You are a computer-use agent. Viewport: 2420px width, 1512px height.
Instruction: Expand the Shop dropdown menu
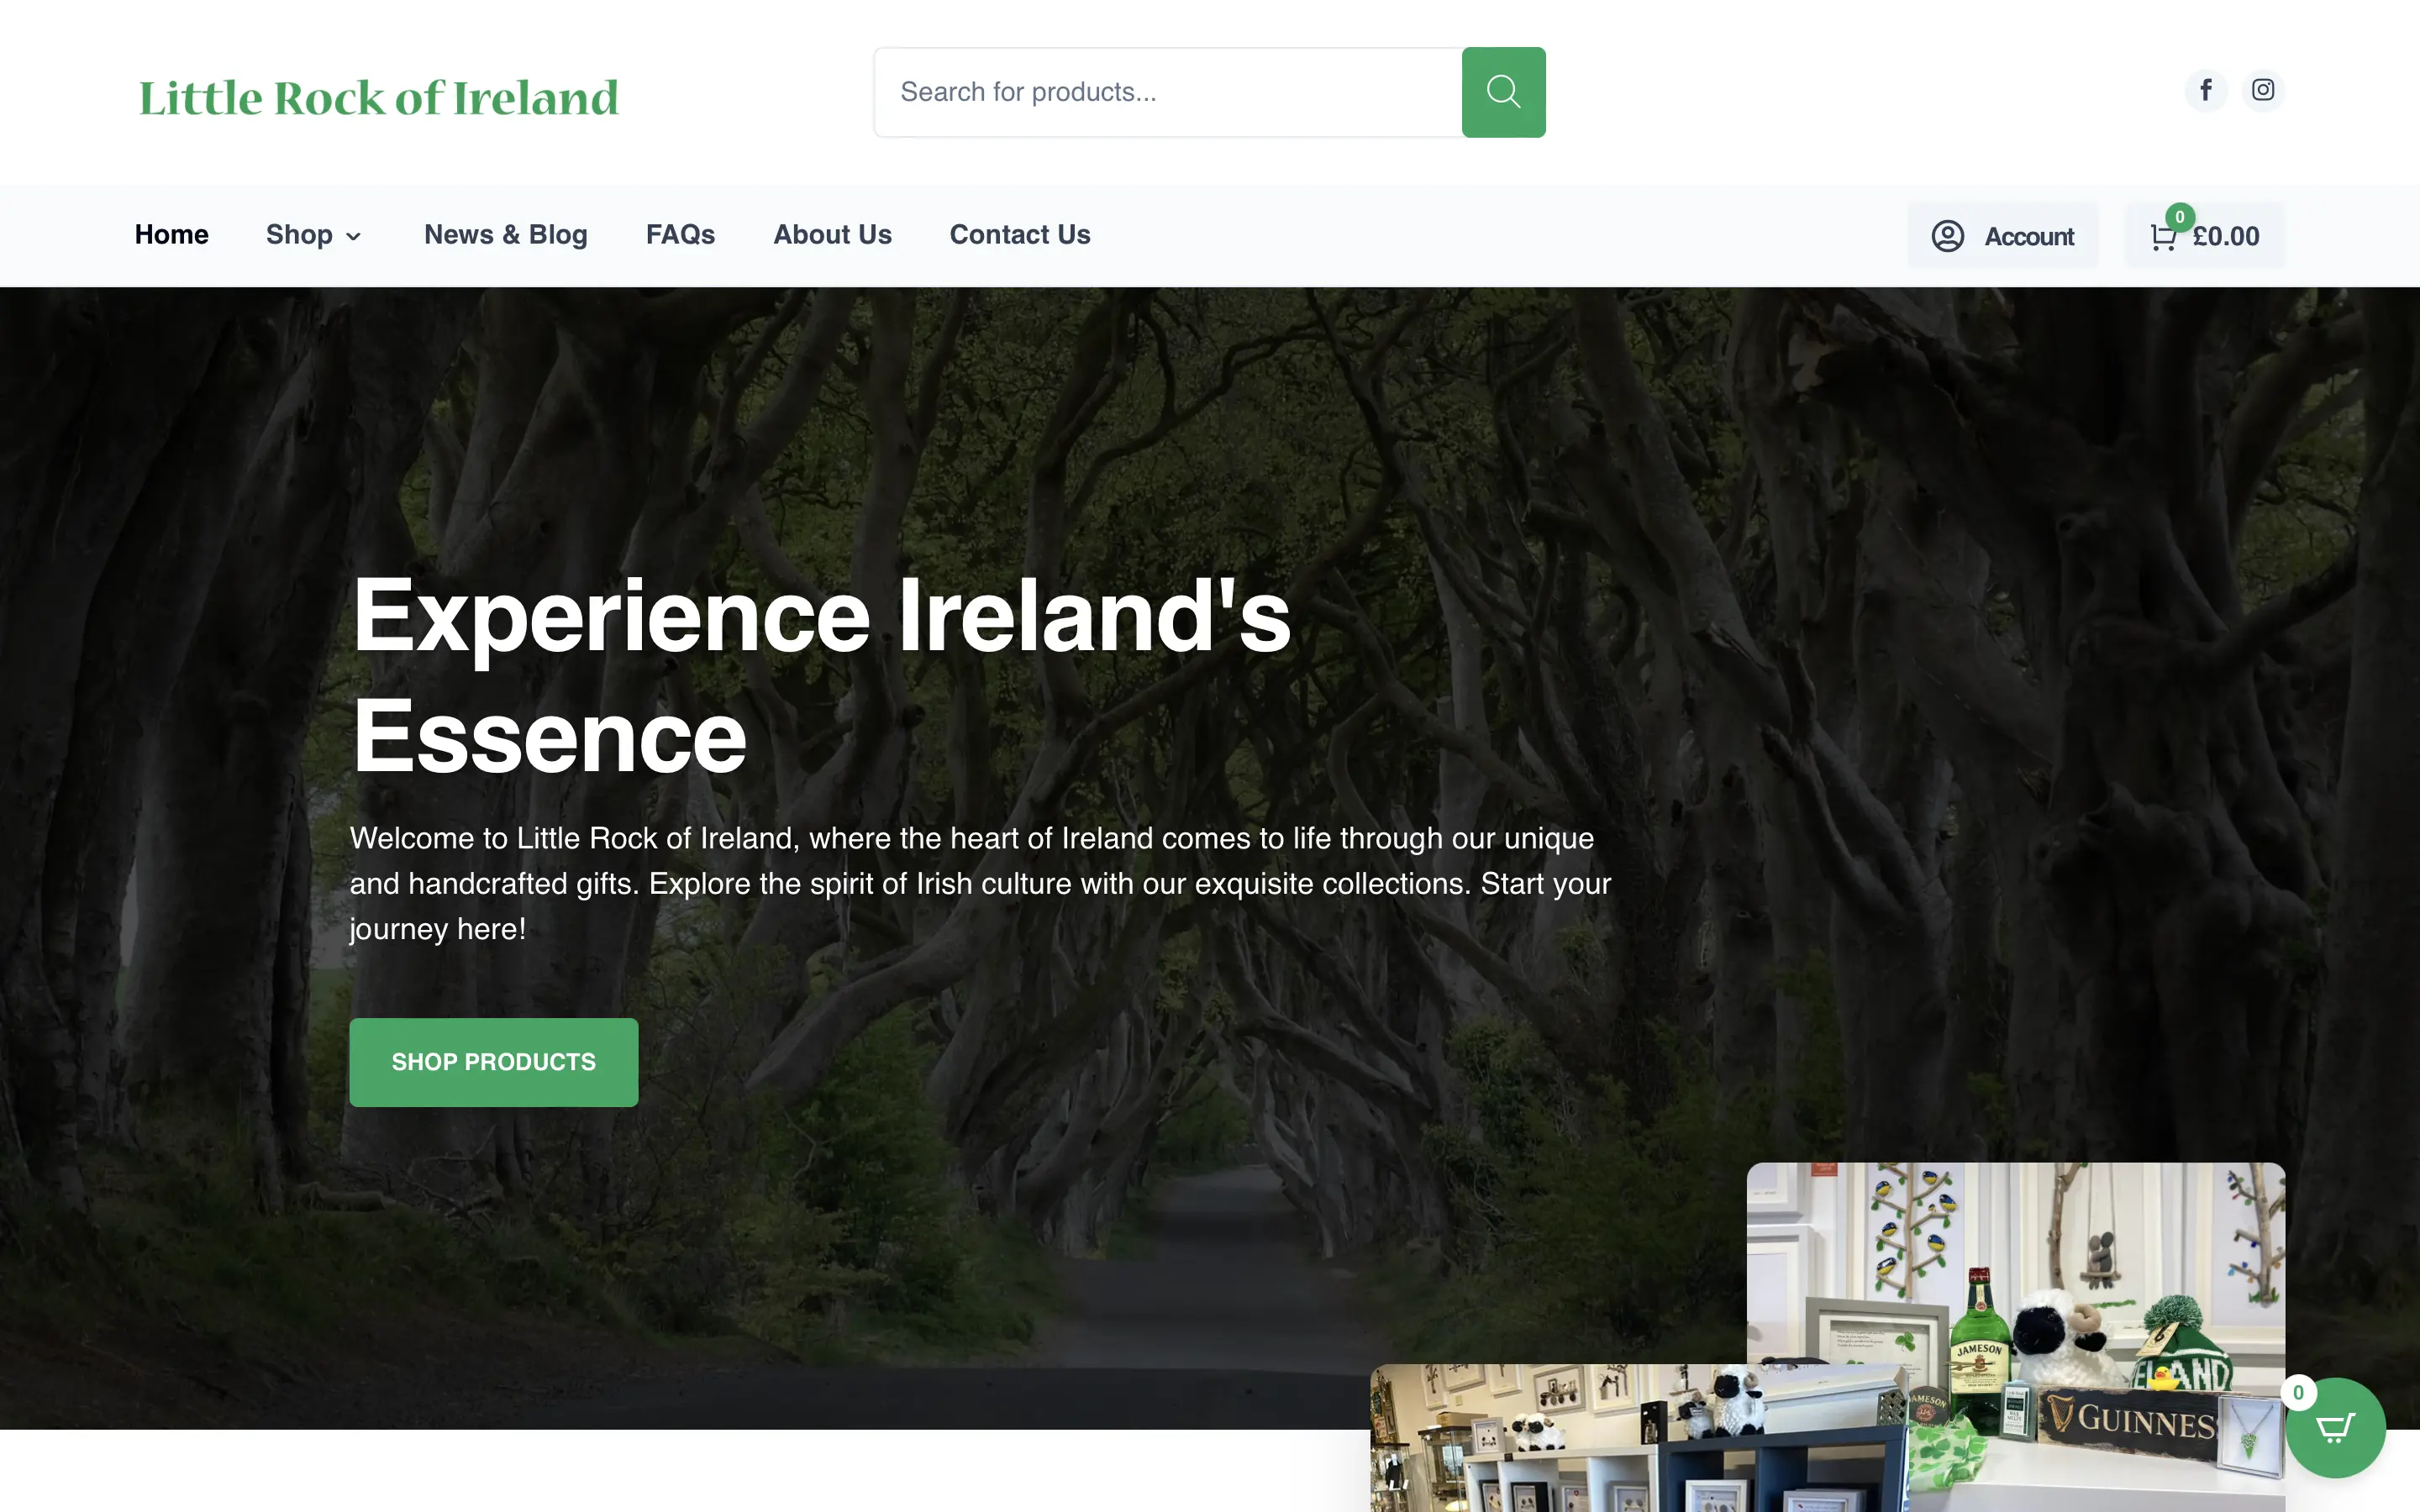point(315,234)
